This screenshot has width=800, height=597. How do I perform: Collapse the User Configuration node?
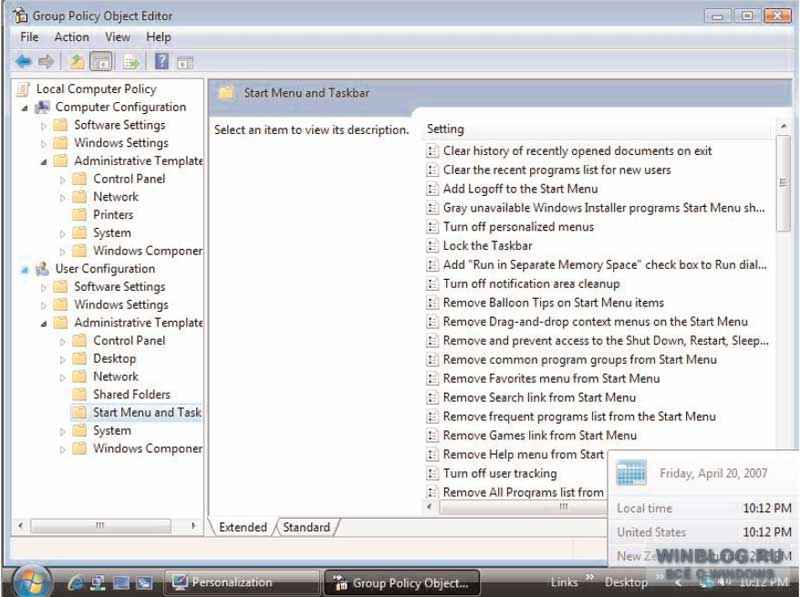24,269
